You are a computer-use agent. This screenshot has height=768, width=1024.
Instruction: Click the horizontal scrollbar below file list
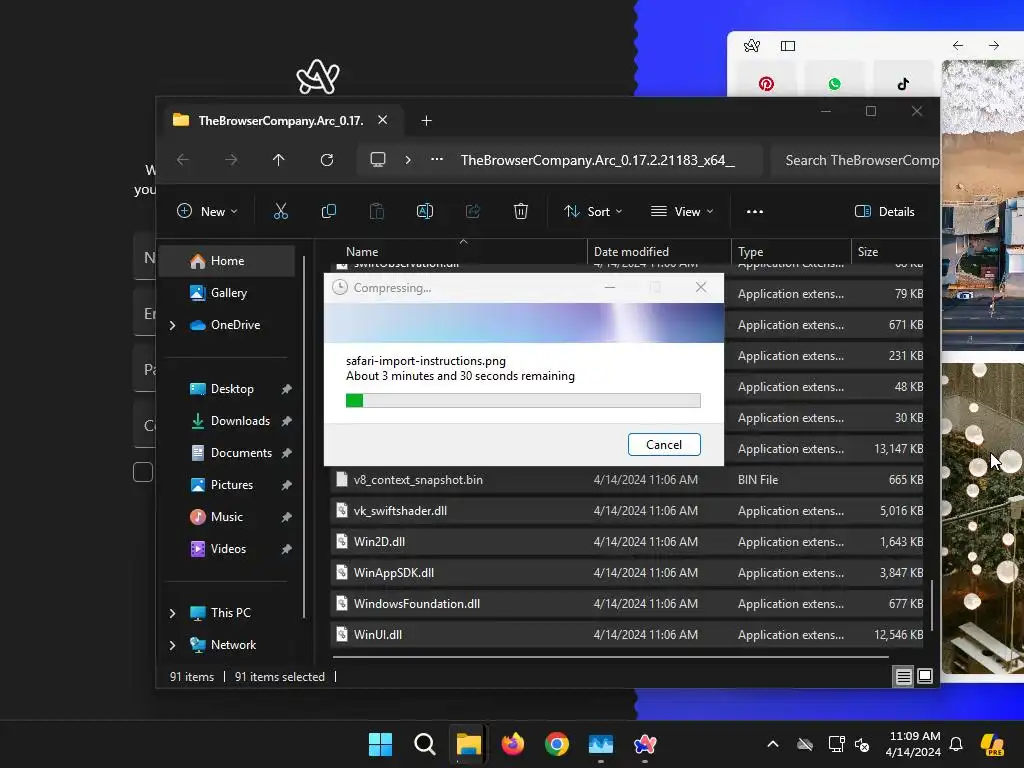pyautogui.click(x=610, y=656)
